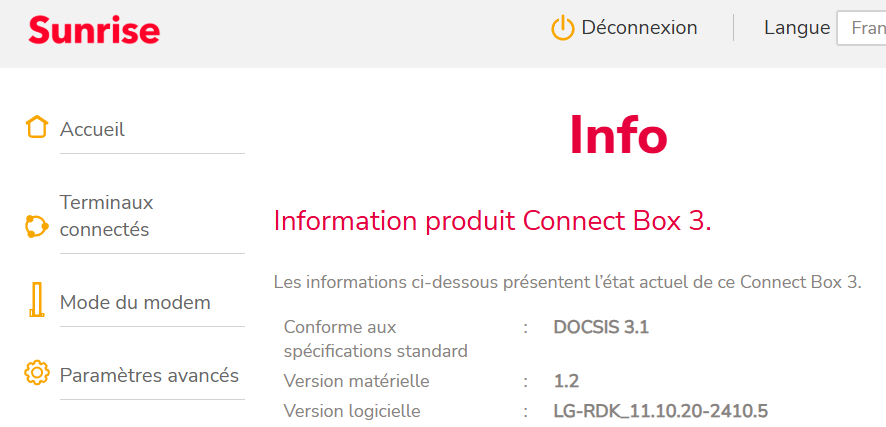The image size is (886, 427).
Task: Click the Version matérielle label
Action: click(356, 381)
